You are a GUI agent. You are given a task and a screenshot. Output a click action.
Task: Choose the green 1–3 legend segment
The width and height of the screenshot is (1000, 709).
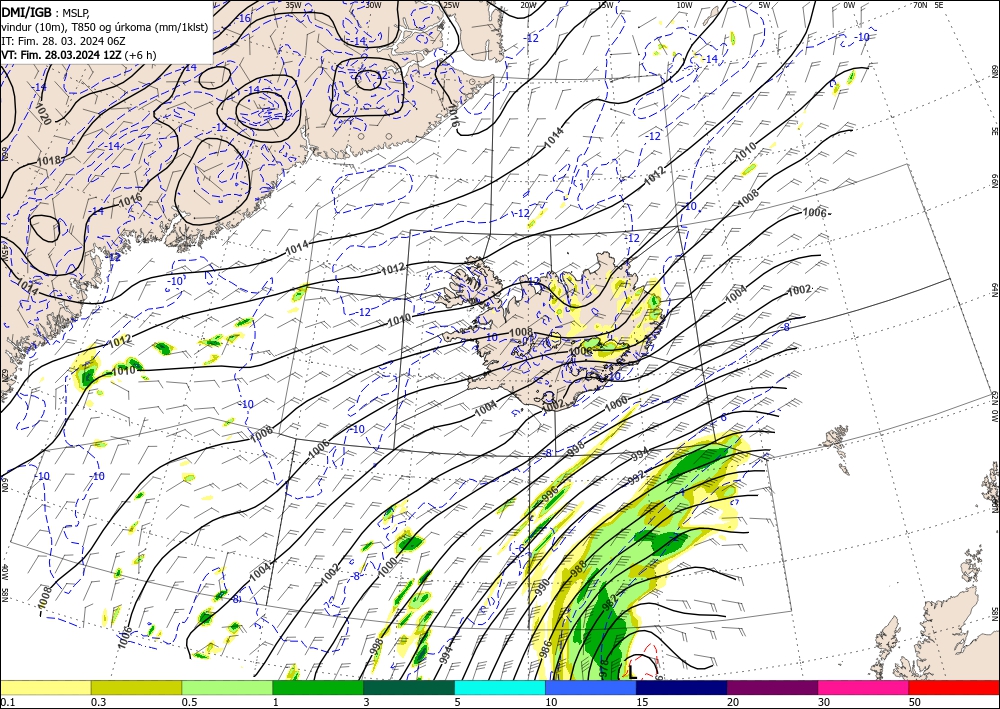pos(318,687)
